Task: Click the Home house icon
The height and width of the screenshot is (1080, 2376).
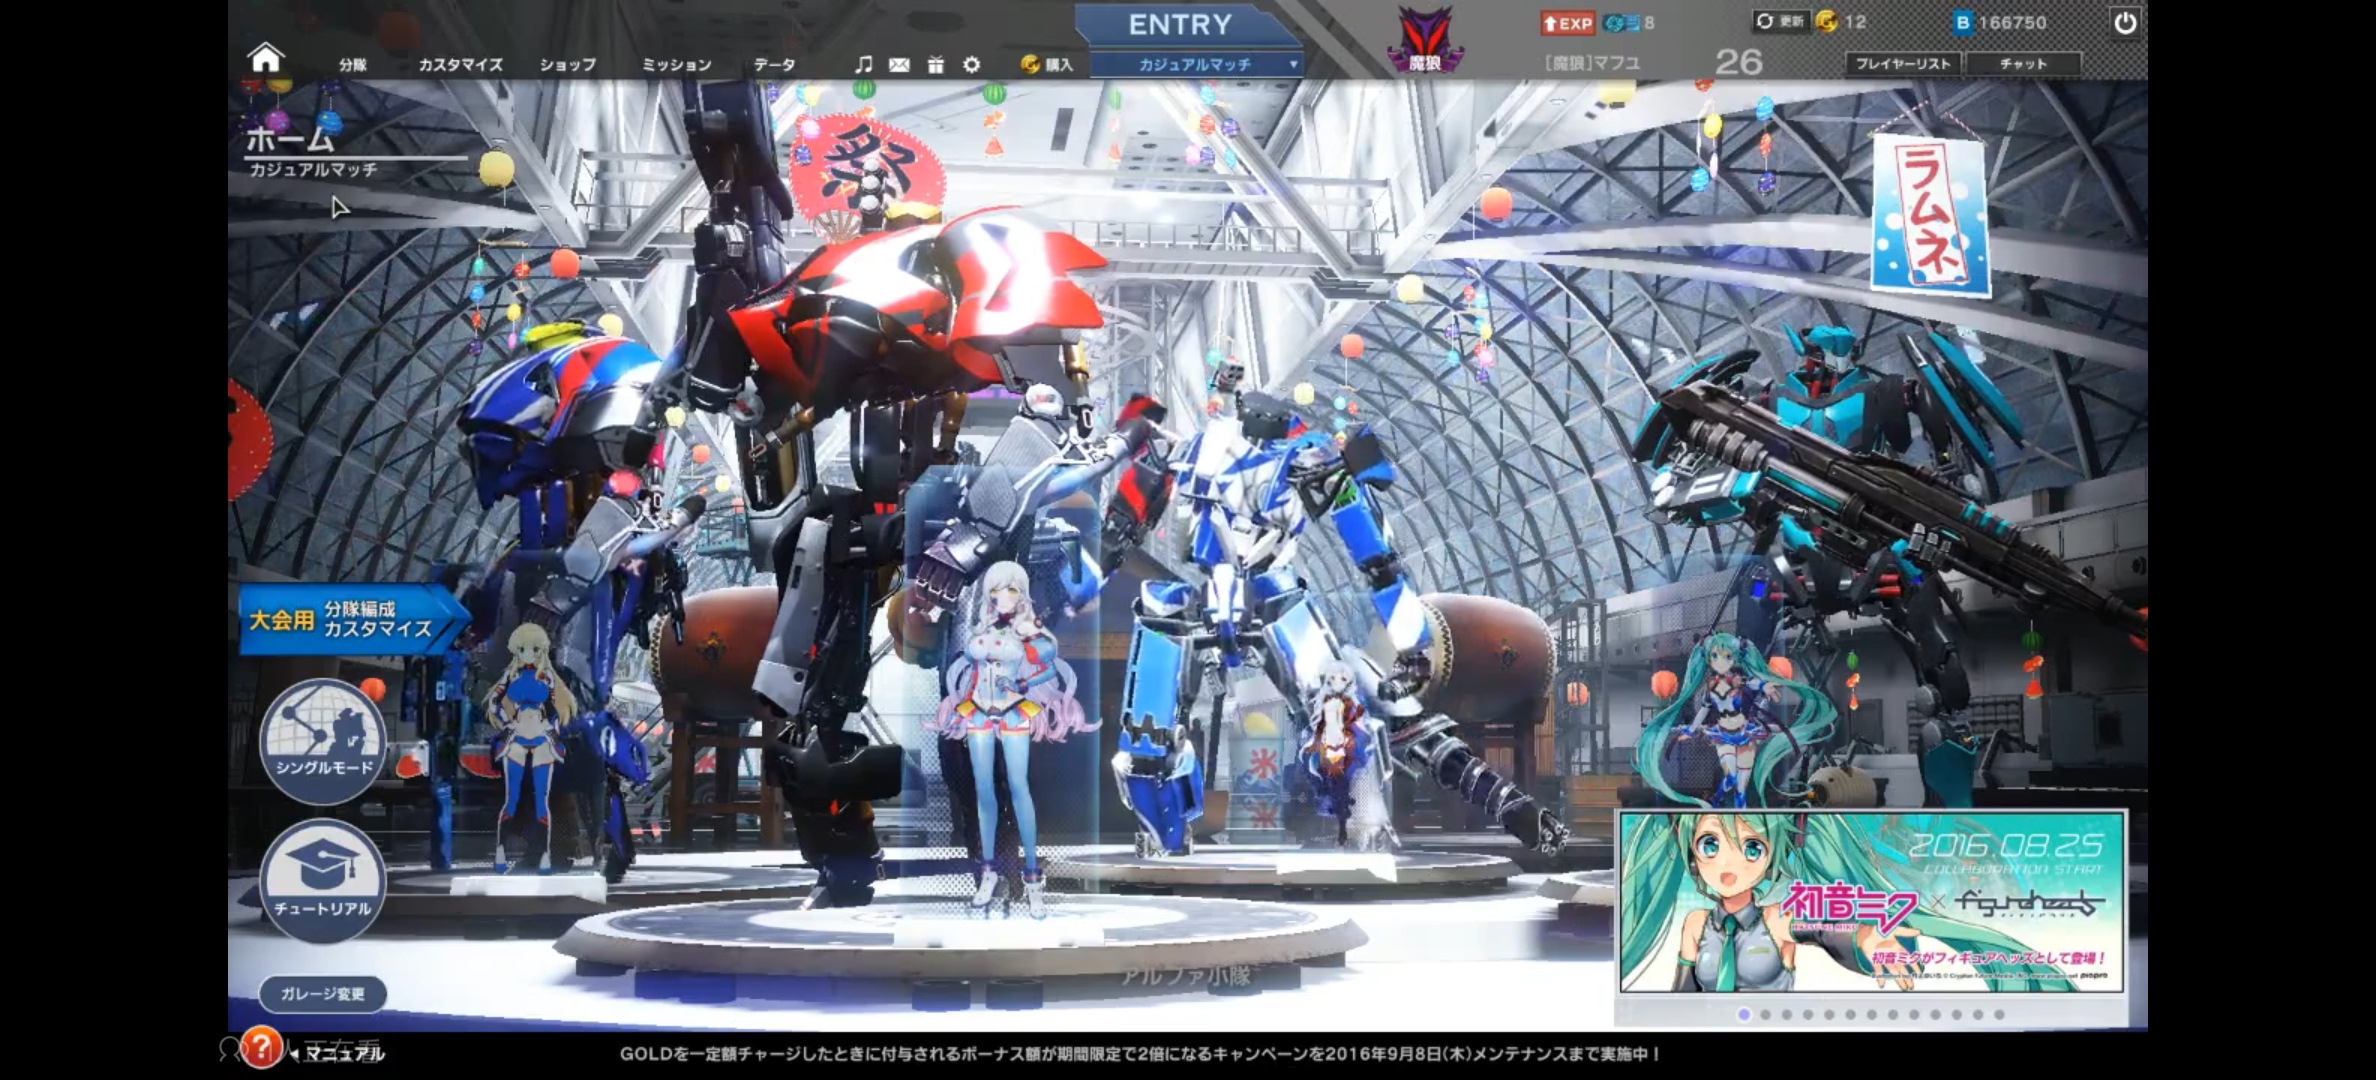Action: (x=266, y=58)
